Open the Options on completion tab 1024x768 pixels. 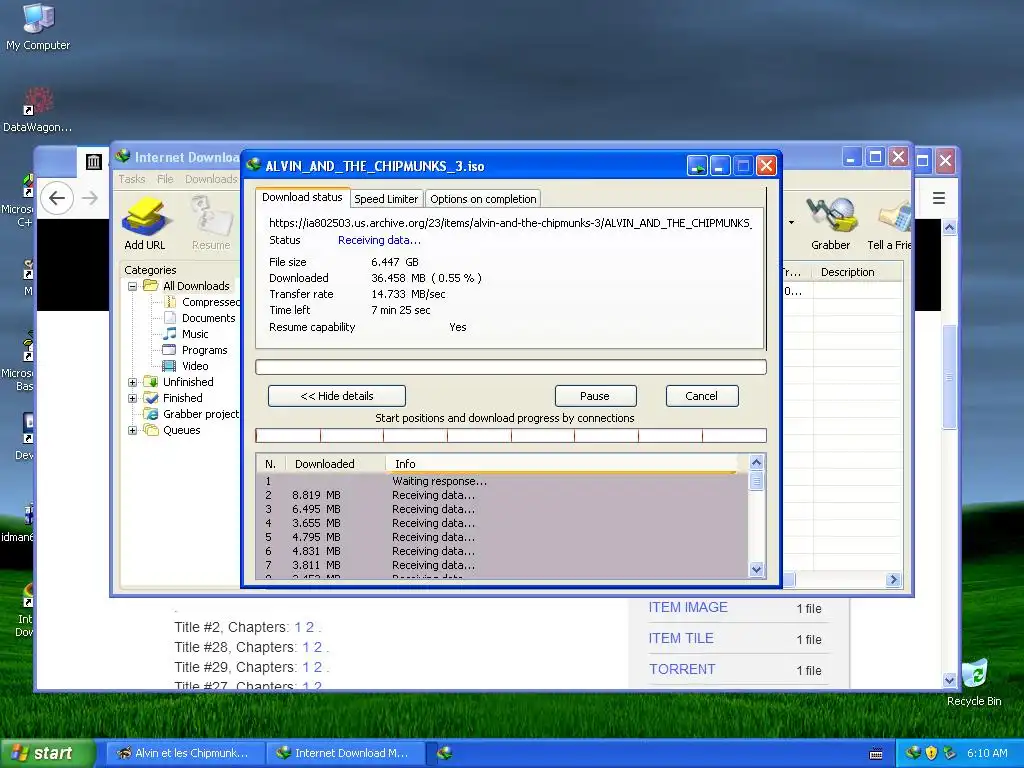483,199
